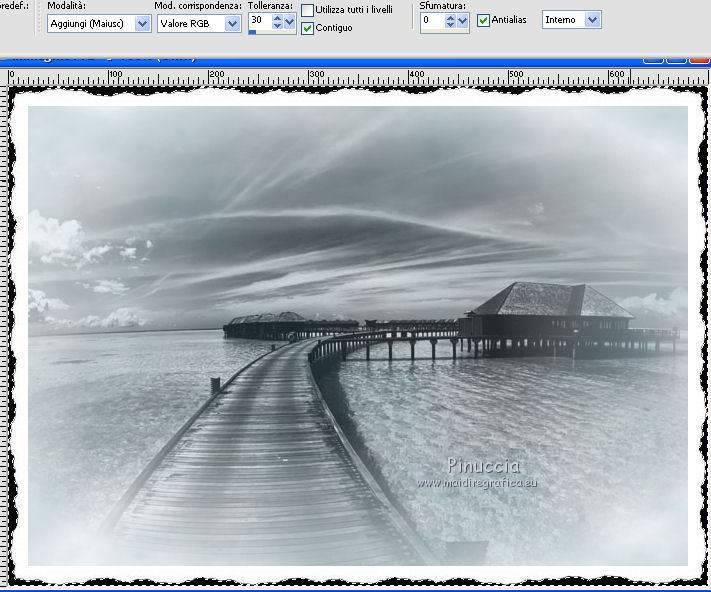Increase Sfumatura with the up stepper arrow
Screen dimensions: 711x592
pyautogui.click(x=450, y=17)
